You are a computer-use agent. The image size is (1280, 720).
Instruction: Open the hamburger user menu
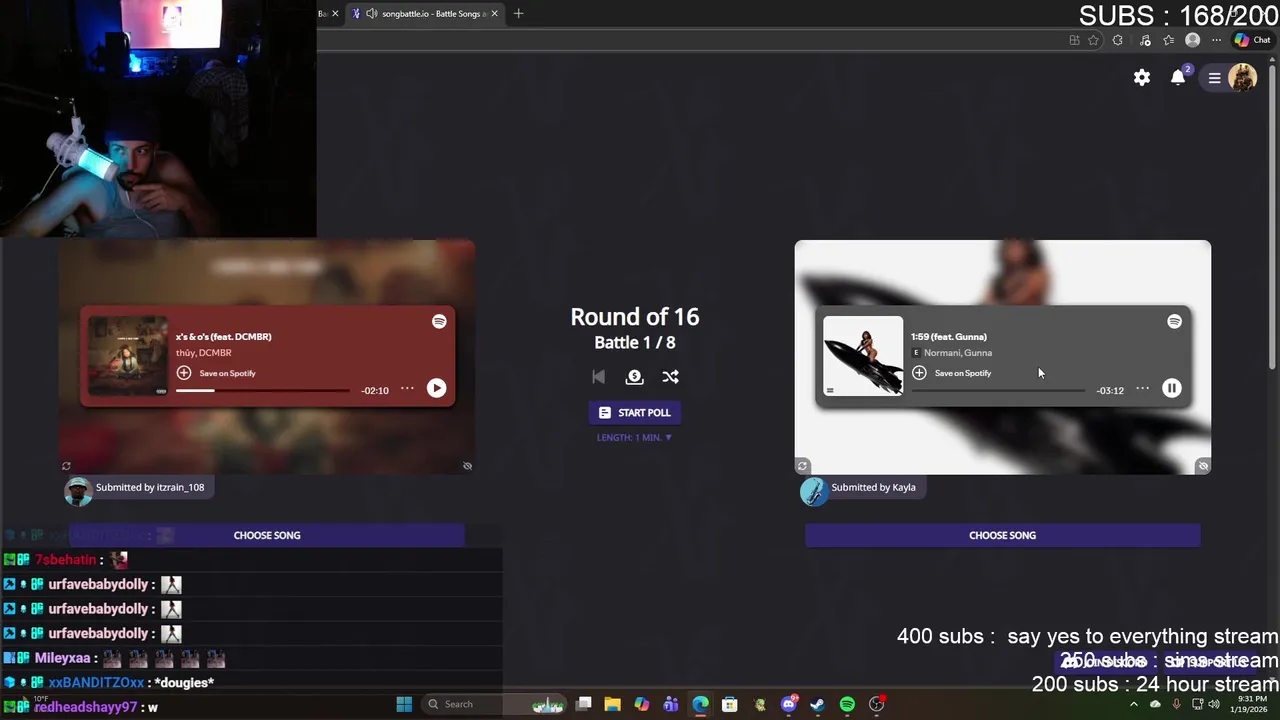tap(1215, 78)
